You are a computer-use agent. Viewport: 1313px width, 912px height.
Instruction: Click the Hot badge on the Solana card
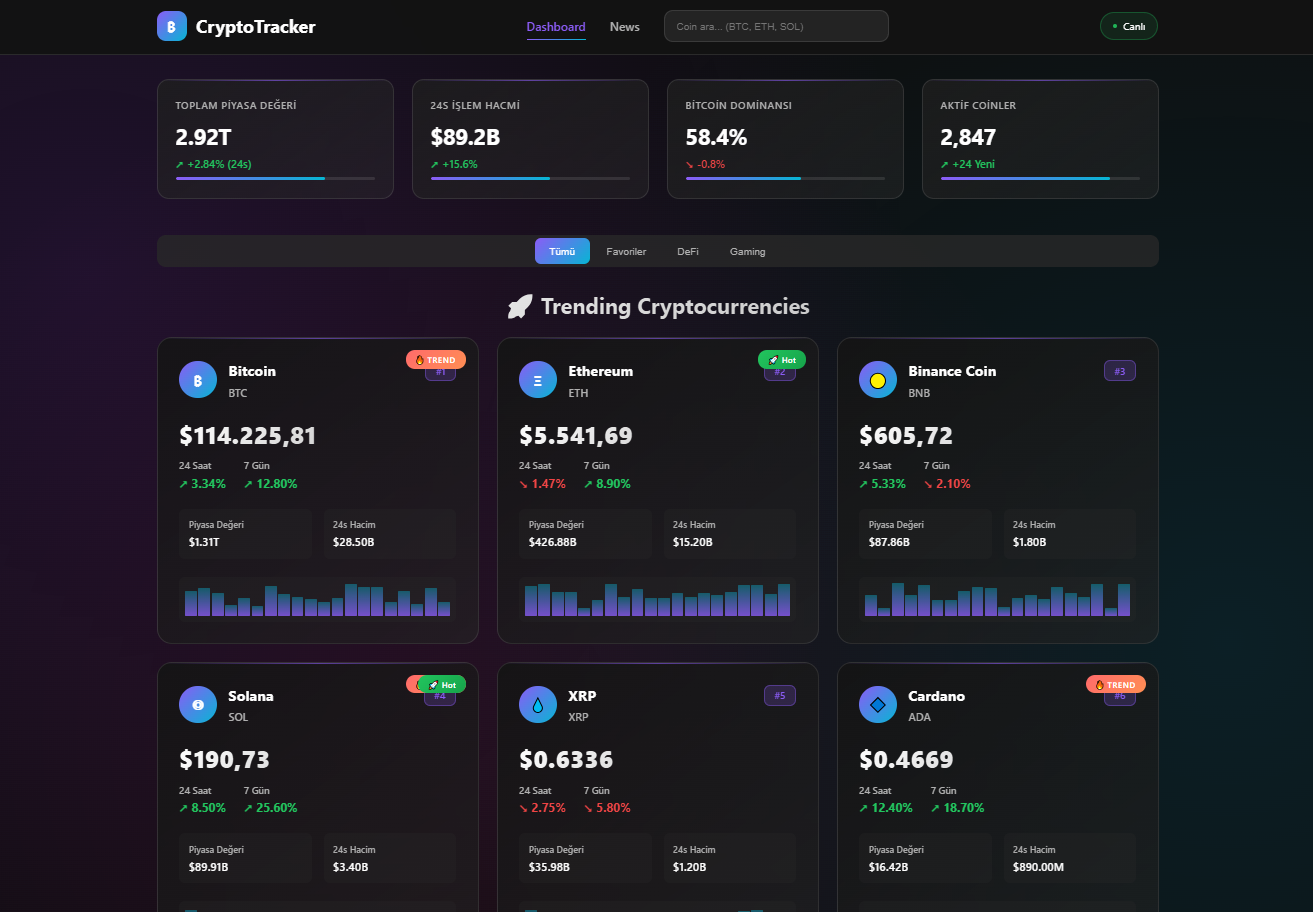pyautogui.click(x=442, y=685)
